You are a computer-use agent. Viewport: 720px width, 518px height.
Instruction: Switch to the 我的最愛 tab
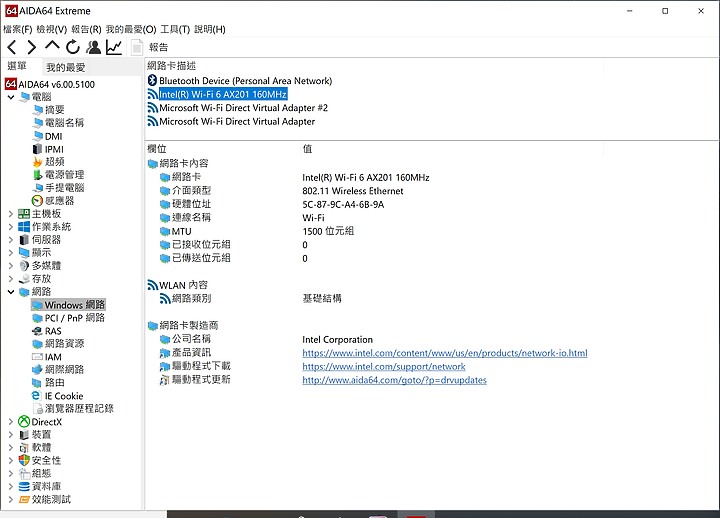click(x=66, y=68)
